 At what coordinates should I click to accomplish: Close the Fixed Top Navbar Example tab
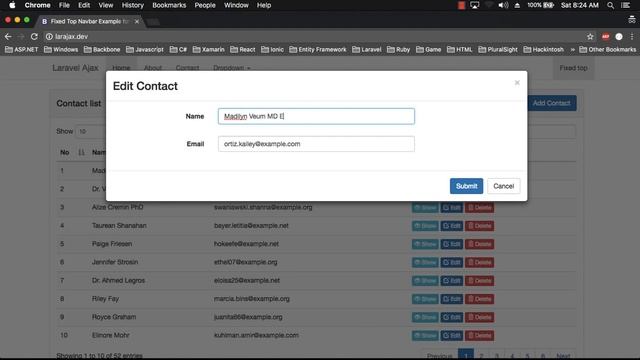[137, 21]
